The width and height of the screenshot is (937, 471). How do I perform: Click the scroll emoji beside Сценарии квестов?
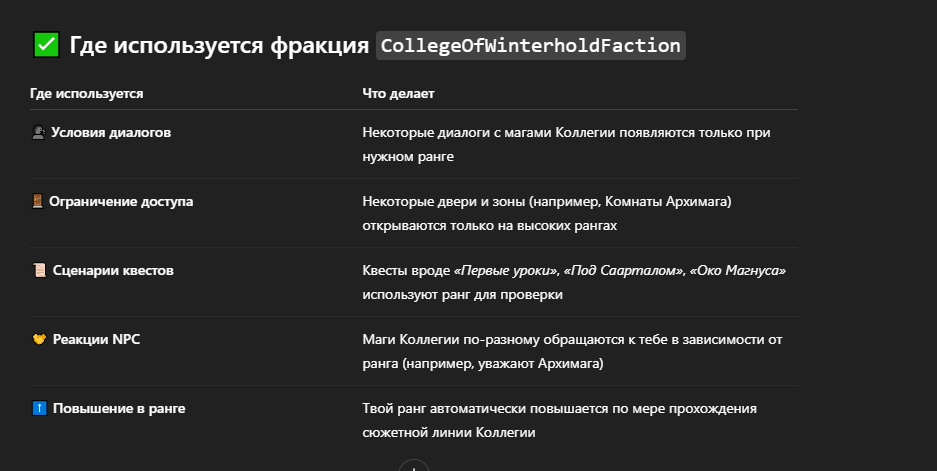click(38, 270)
